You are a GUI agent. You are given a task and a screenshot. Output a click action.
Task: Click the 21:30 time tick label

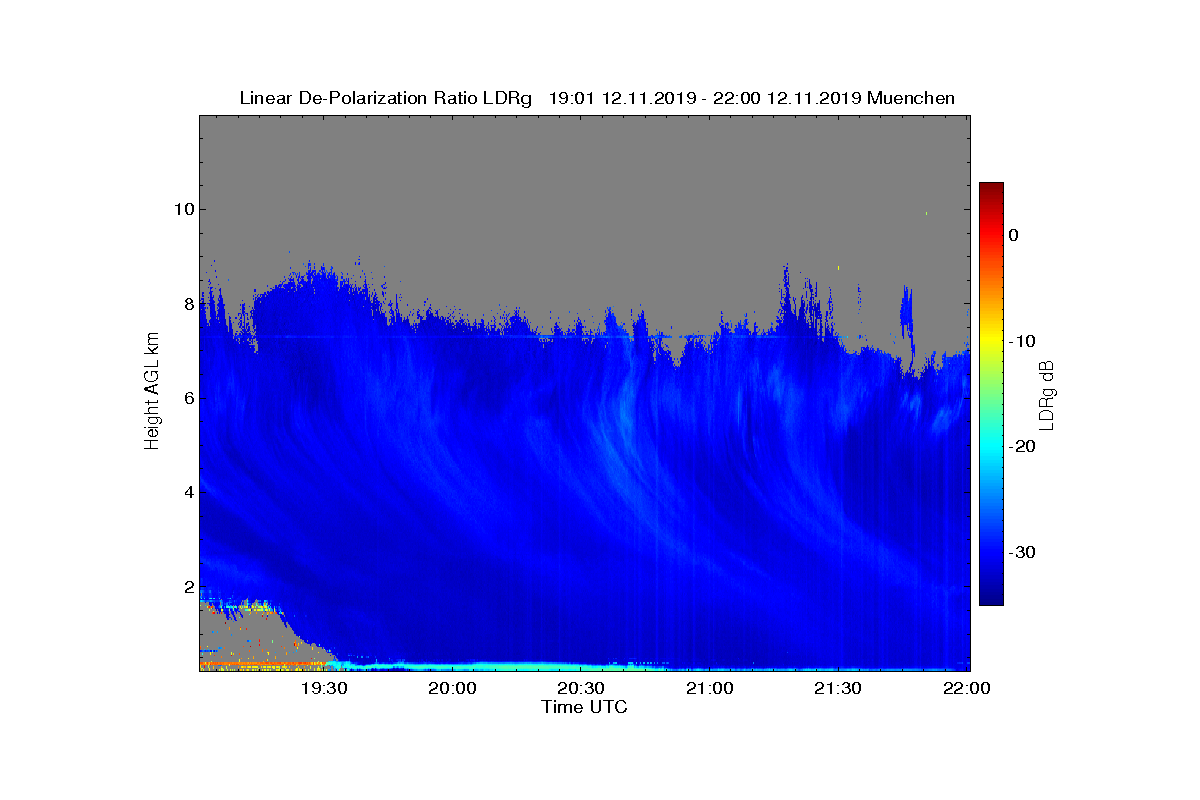838,688
